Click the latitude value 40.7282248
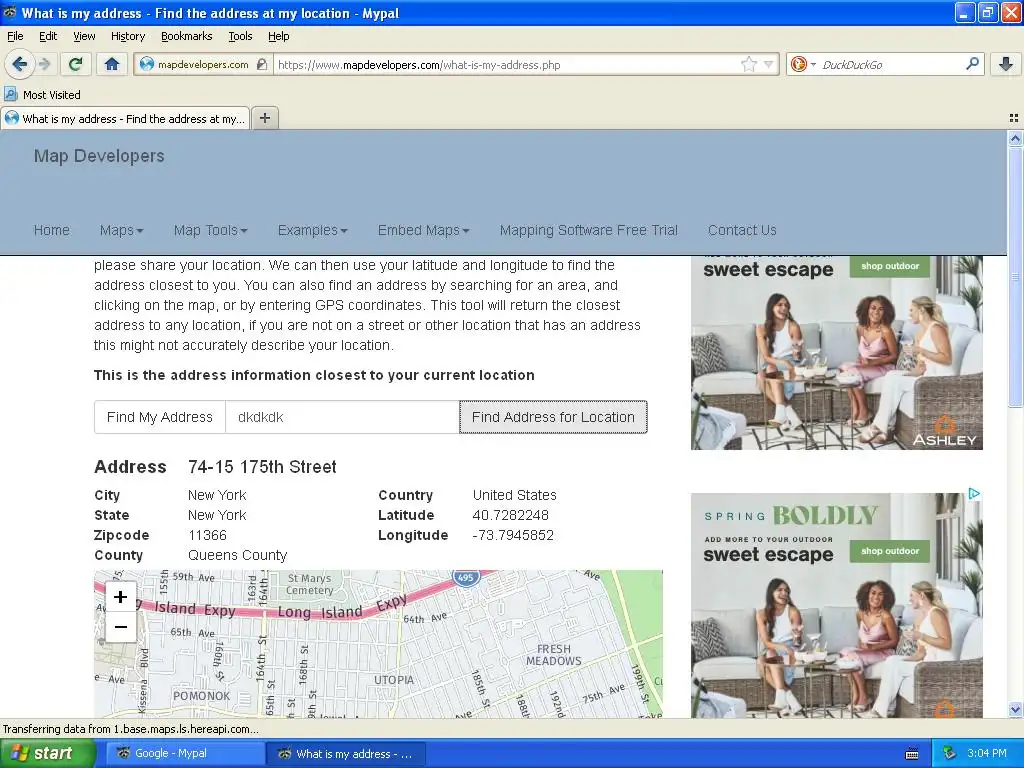 [511, 515]
